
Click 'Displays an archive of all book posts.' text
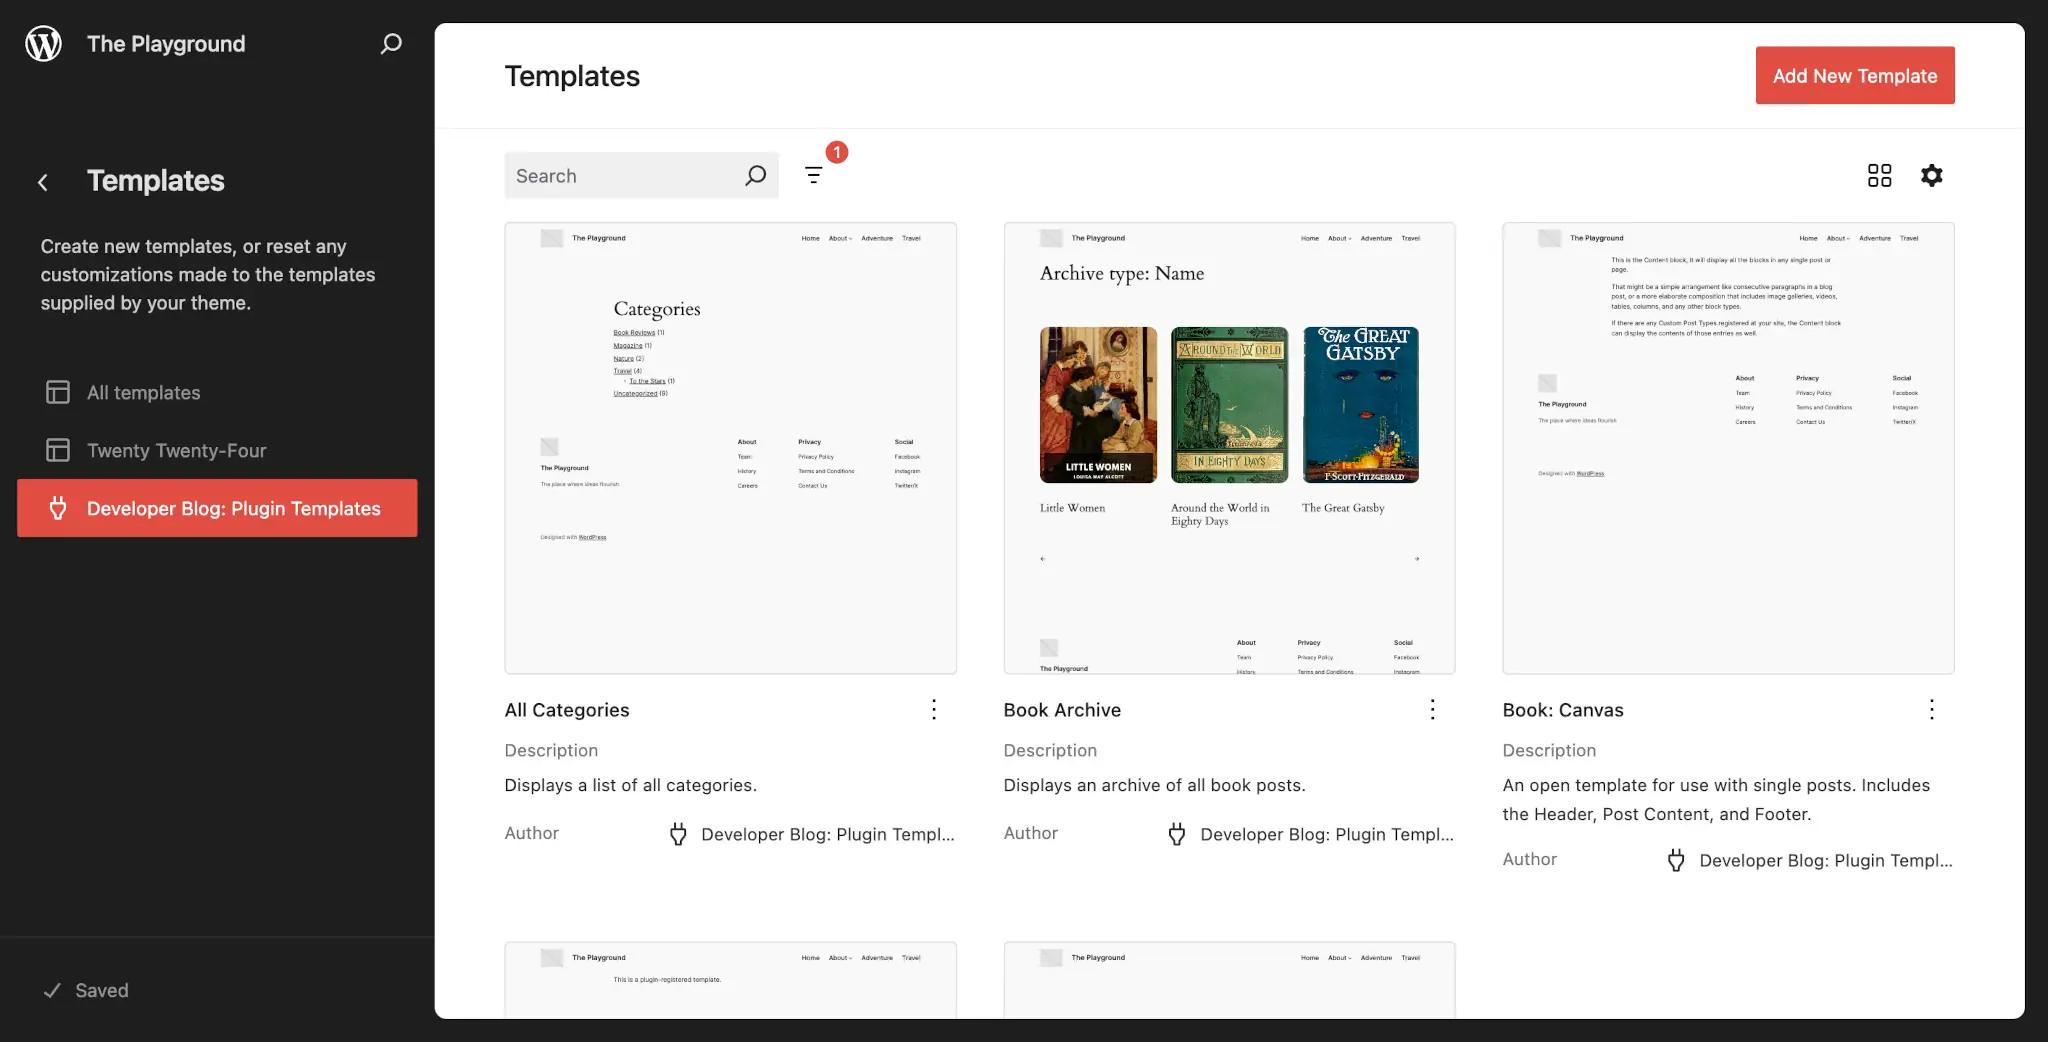pyautogui.click(x=1155, y=785)
